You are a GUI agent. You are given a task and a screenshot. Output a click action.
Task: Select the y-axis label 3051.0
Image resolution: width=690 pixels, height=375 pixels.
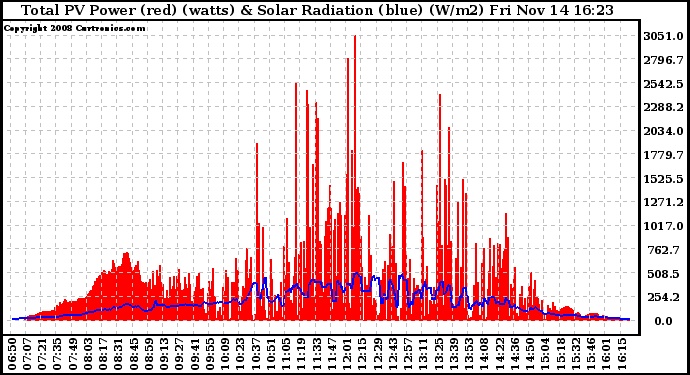coord(663,36)
